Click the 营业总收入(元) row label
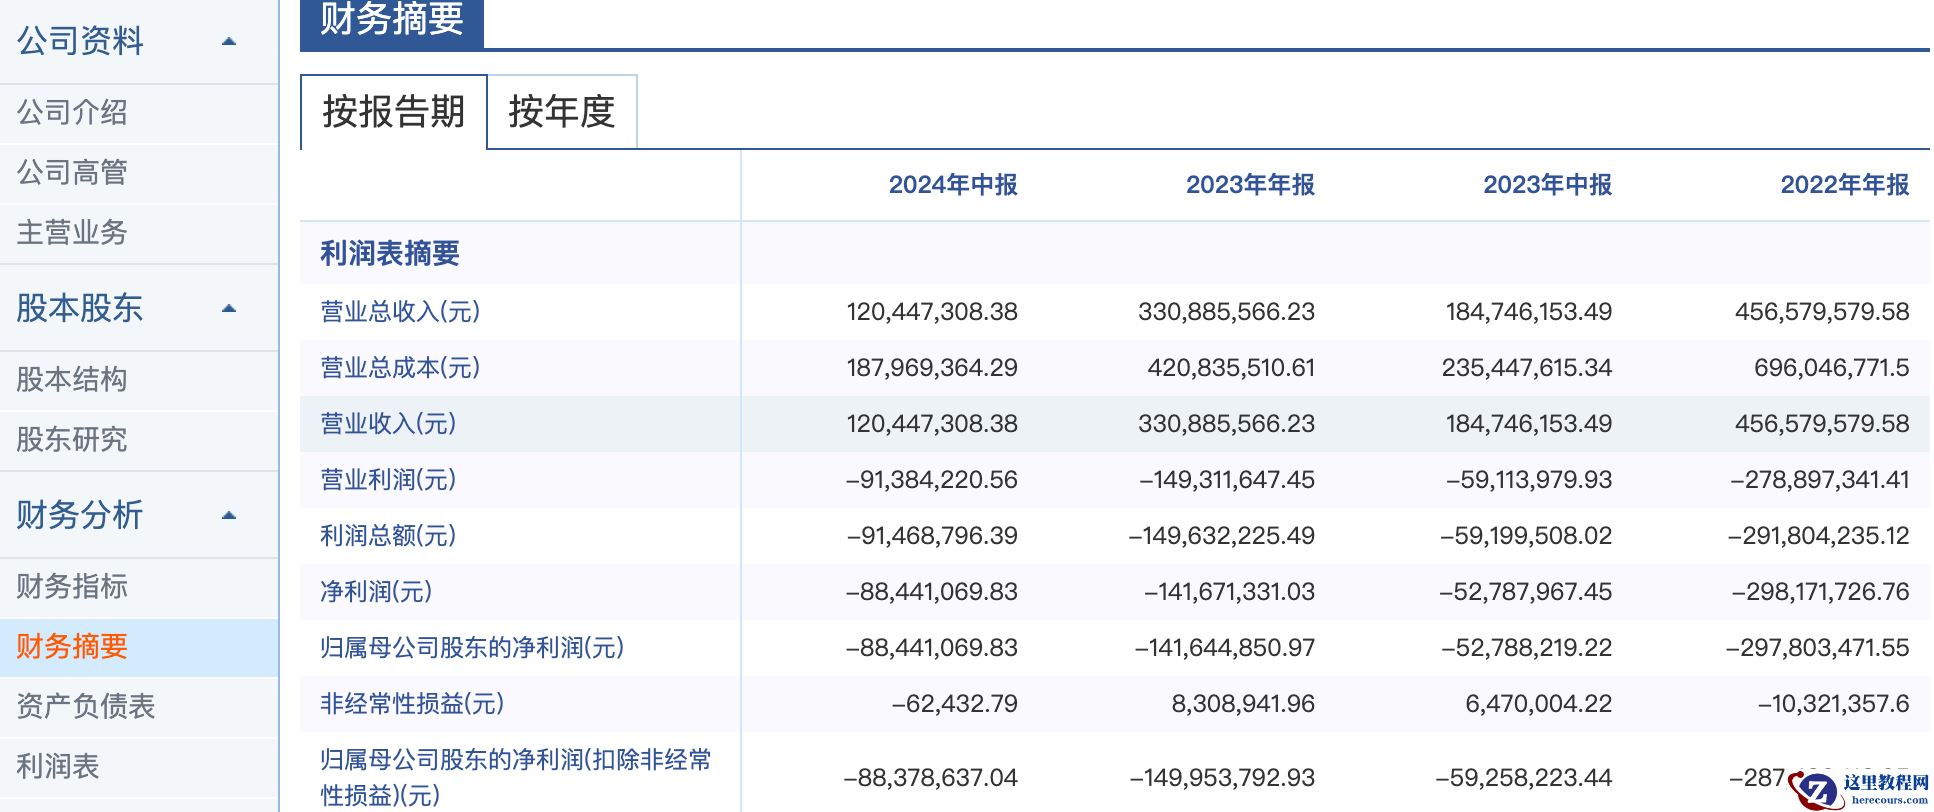The width and height of the screenshot is (1934, 812). click(400, 312)
